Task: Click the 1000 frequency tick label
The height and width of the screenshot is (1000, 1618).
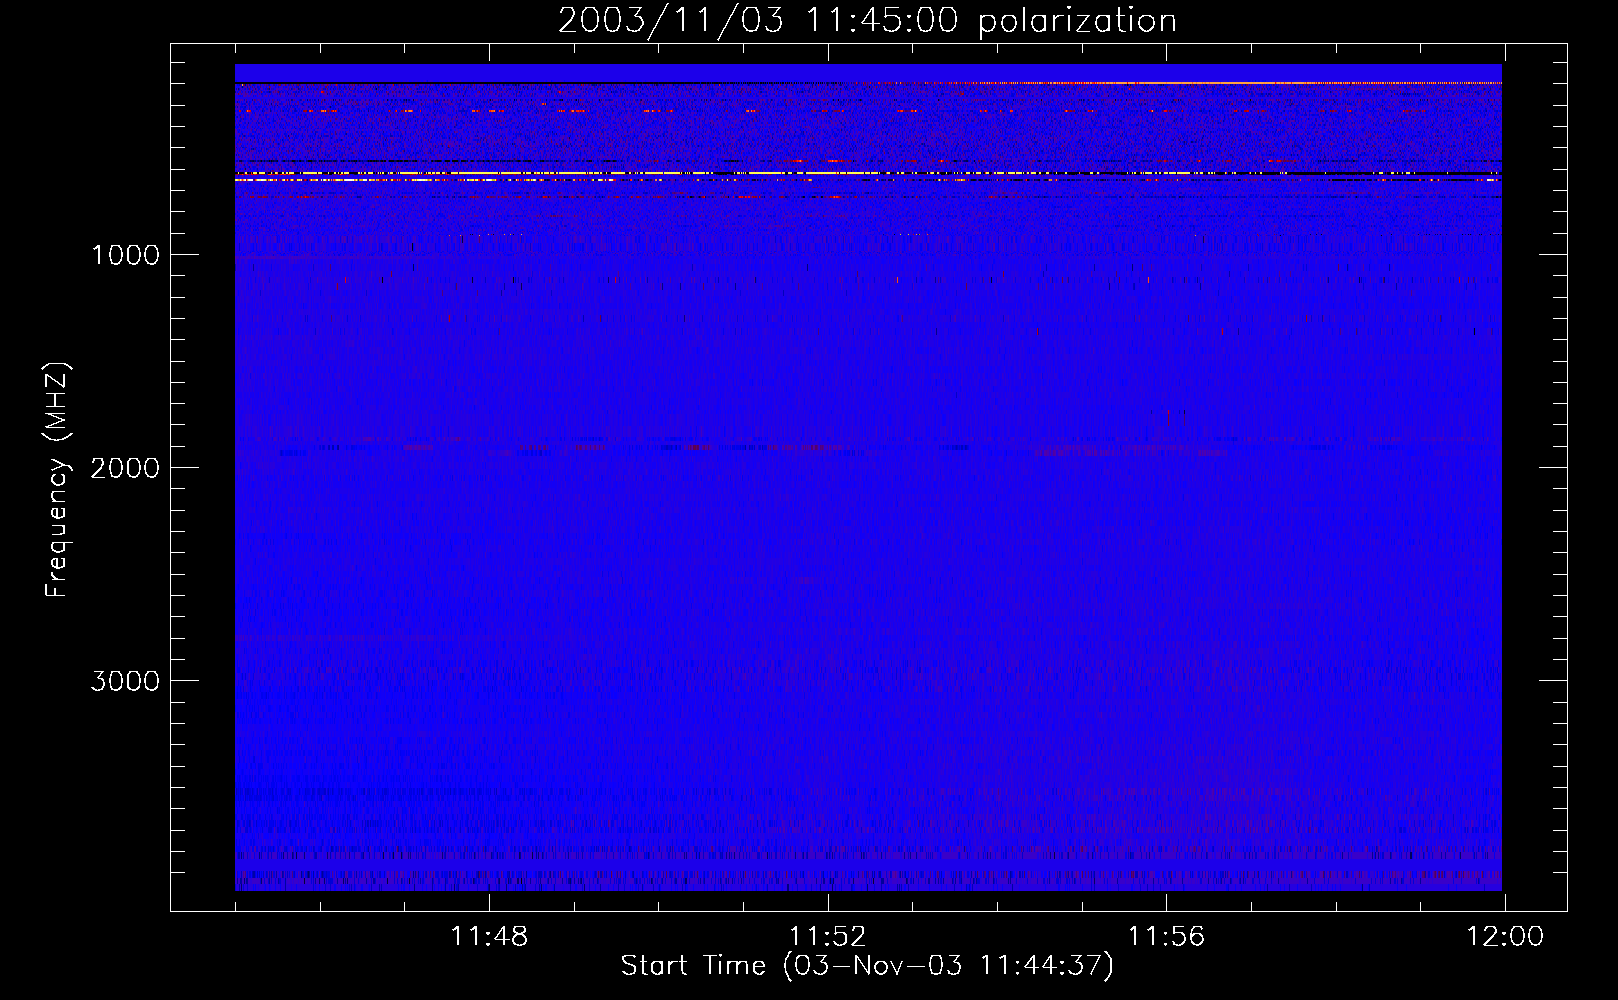Action: (x=125, y=255)
